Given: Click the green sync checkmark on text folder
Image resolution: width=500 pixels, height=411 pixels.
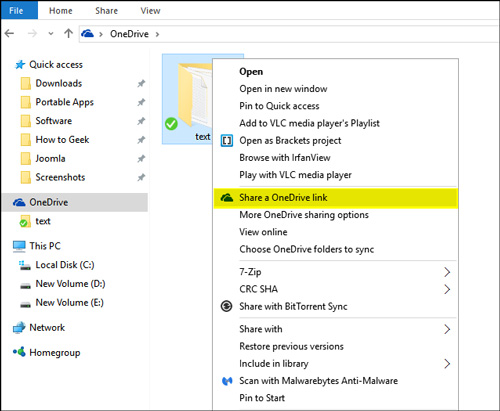Looking at the screenshot, I should click(171, 124).
